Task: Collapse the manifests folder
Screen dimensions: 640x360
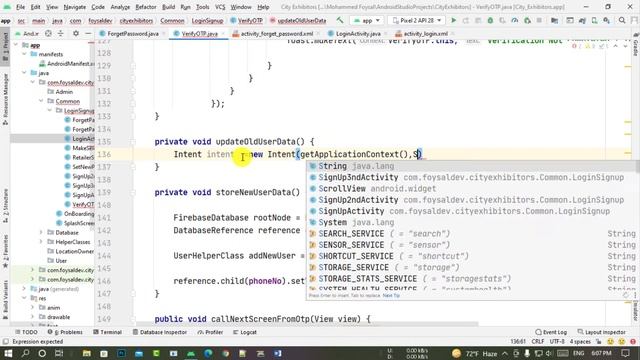Action: click(x=24, y=54)
